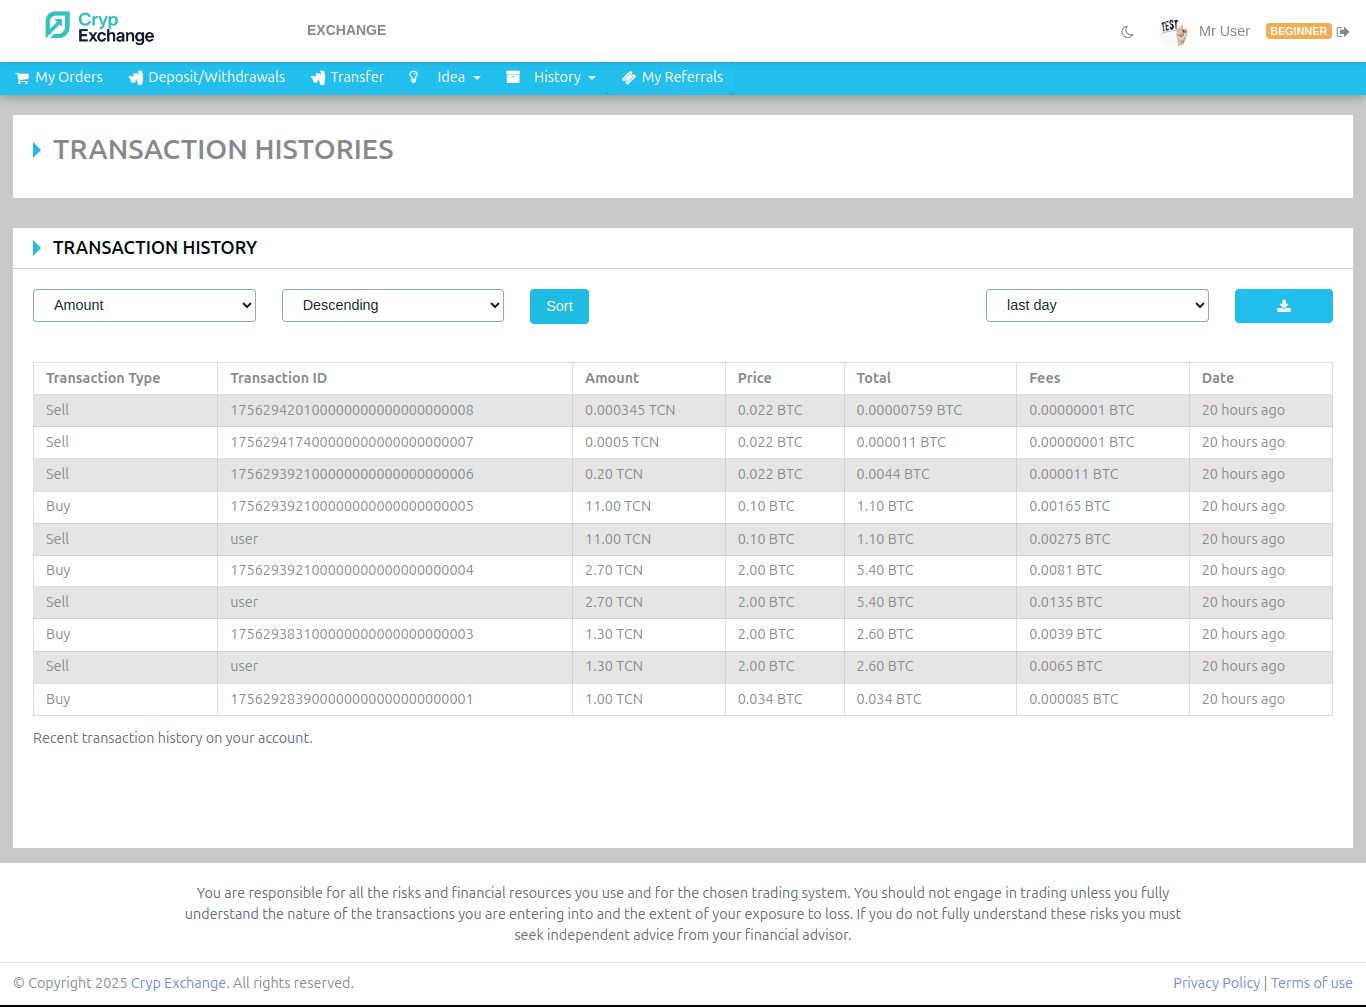Open the Privacy Policy link
This screenshot has height=1007, width=1366.
[x=1216, y=983]
